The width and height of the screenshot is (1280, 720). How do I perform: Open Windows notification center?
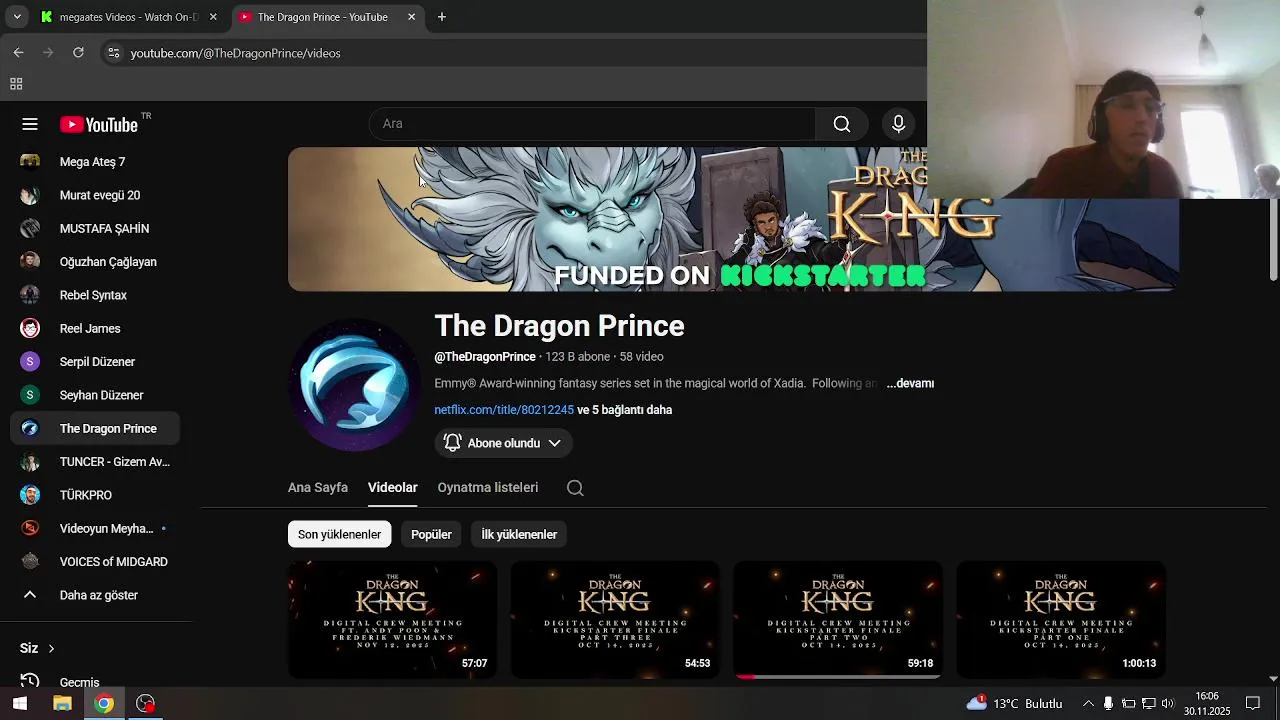click(x=1253, y=703)
